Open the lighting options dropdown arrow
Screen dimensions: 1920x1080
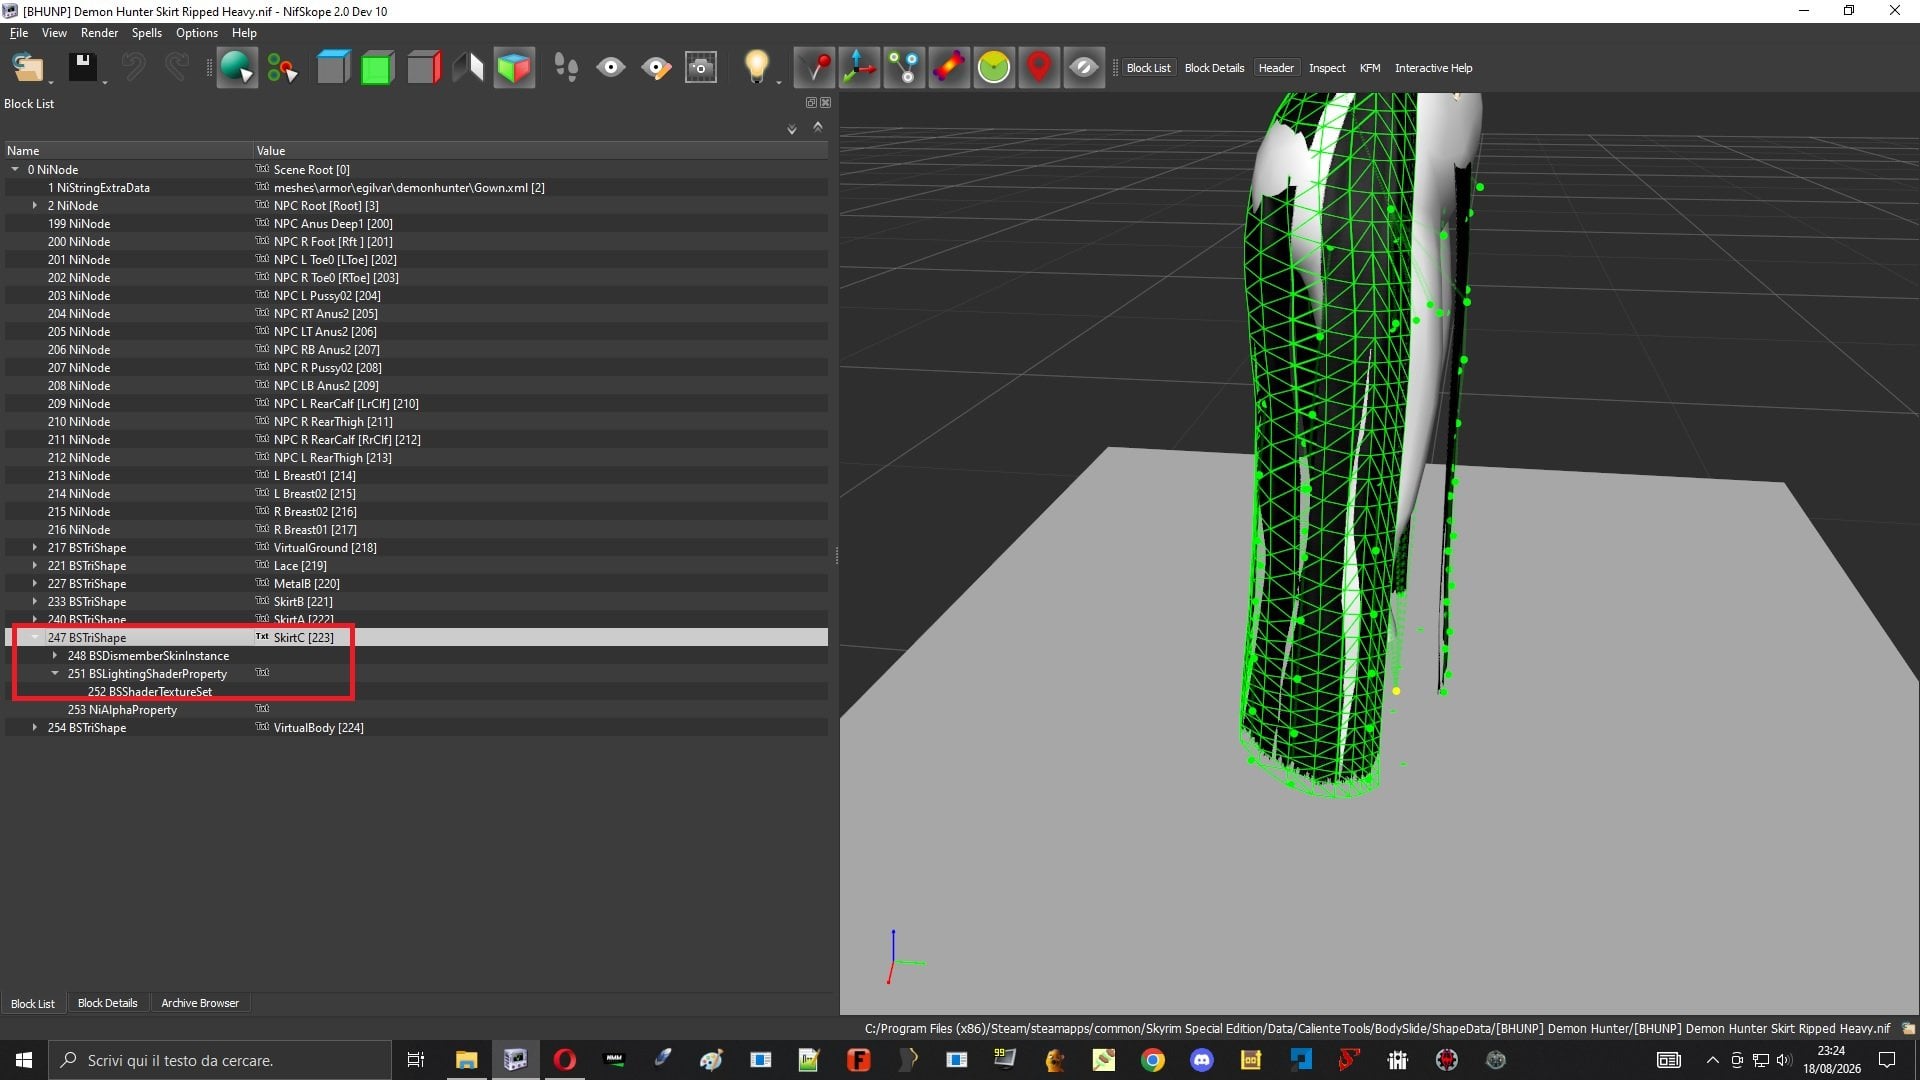tap(779, 82)
